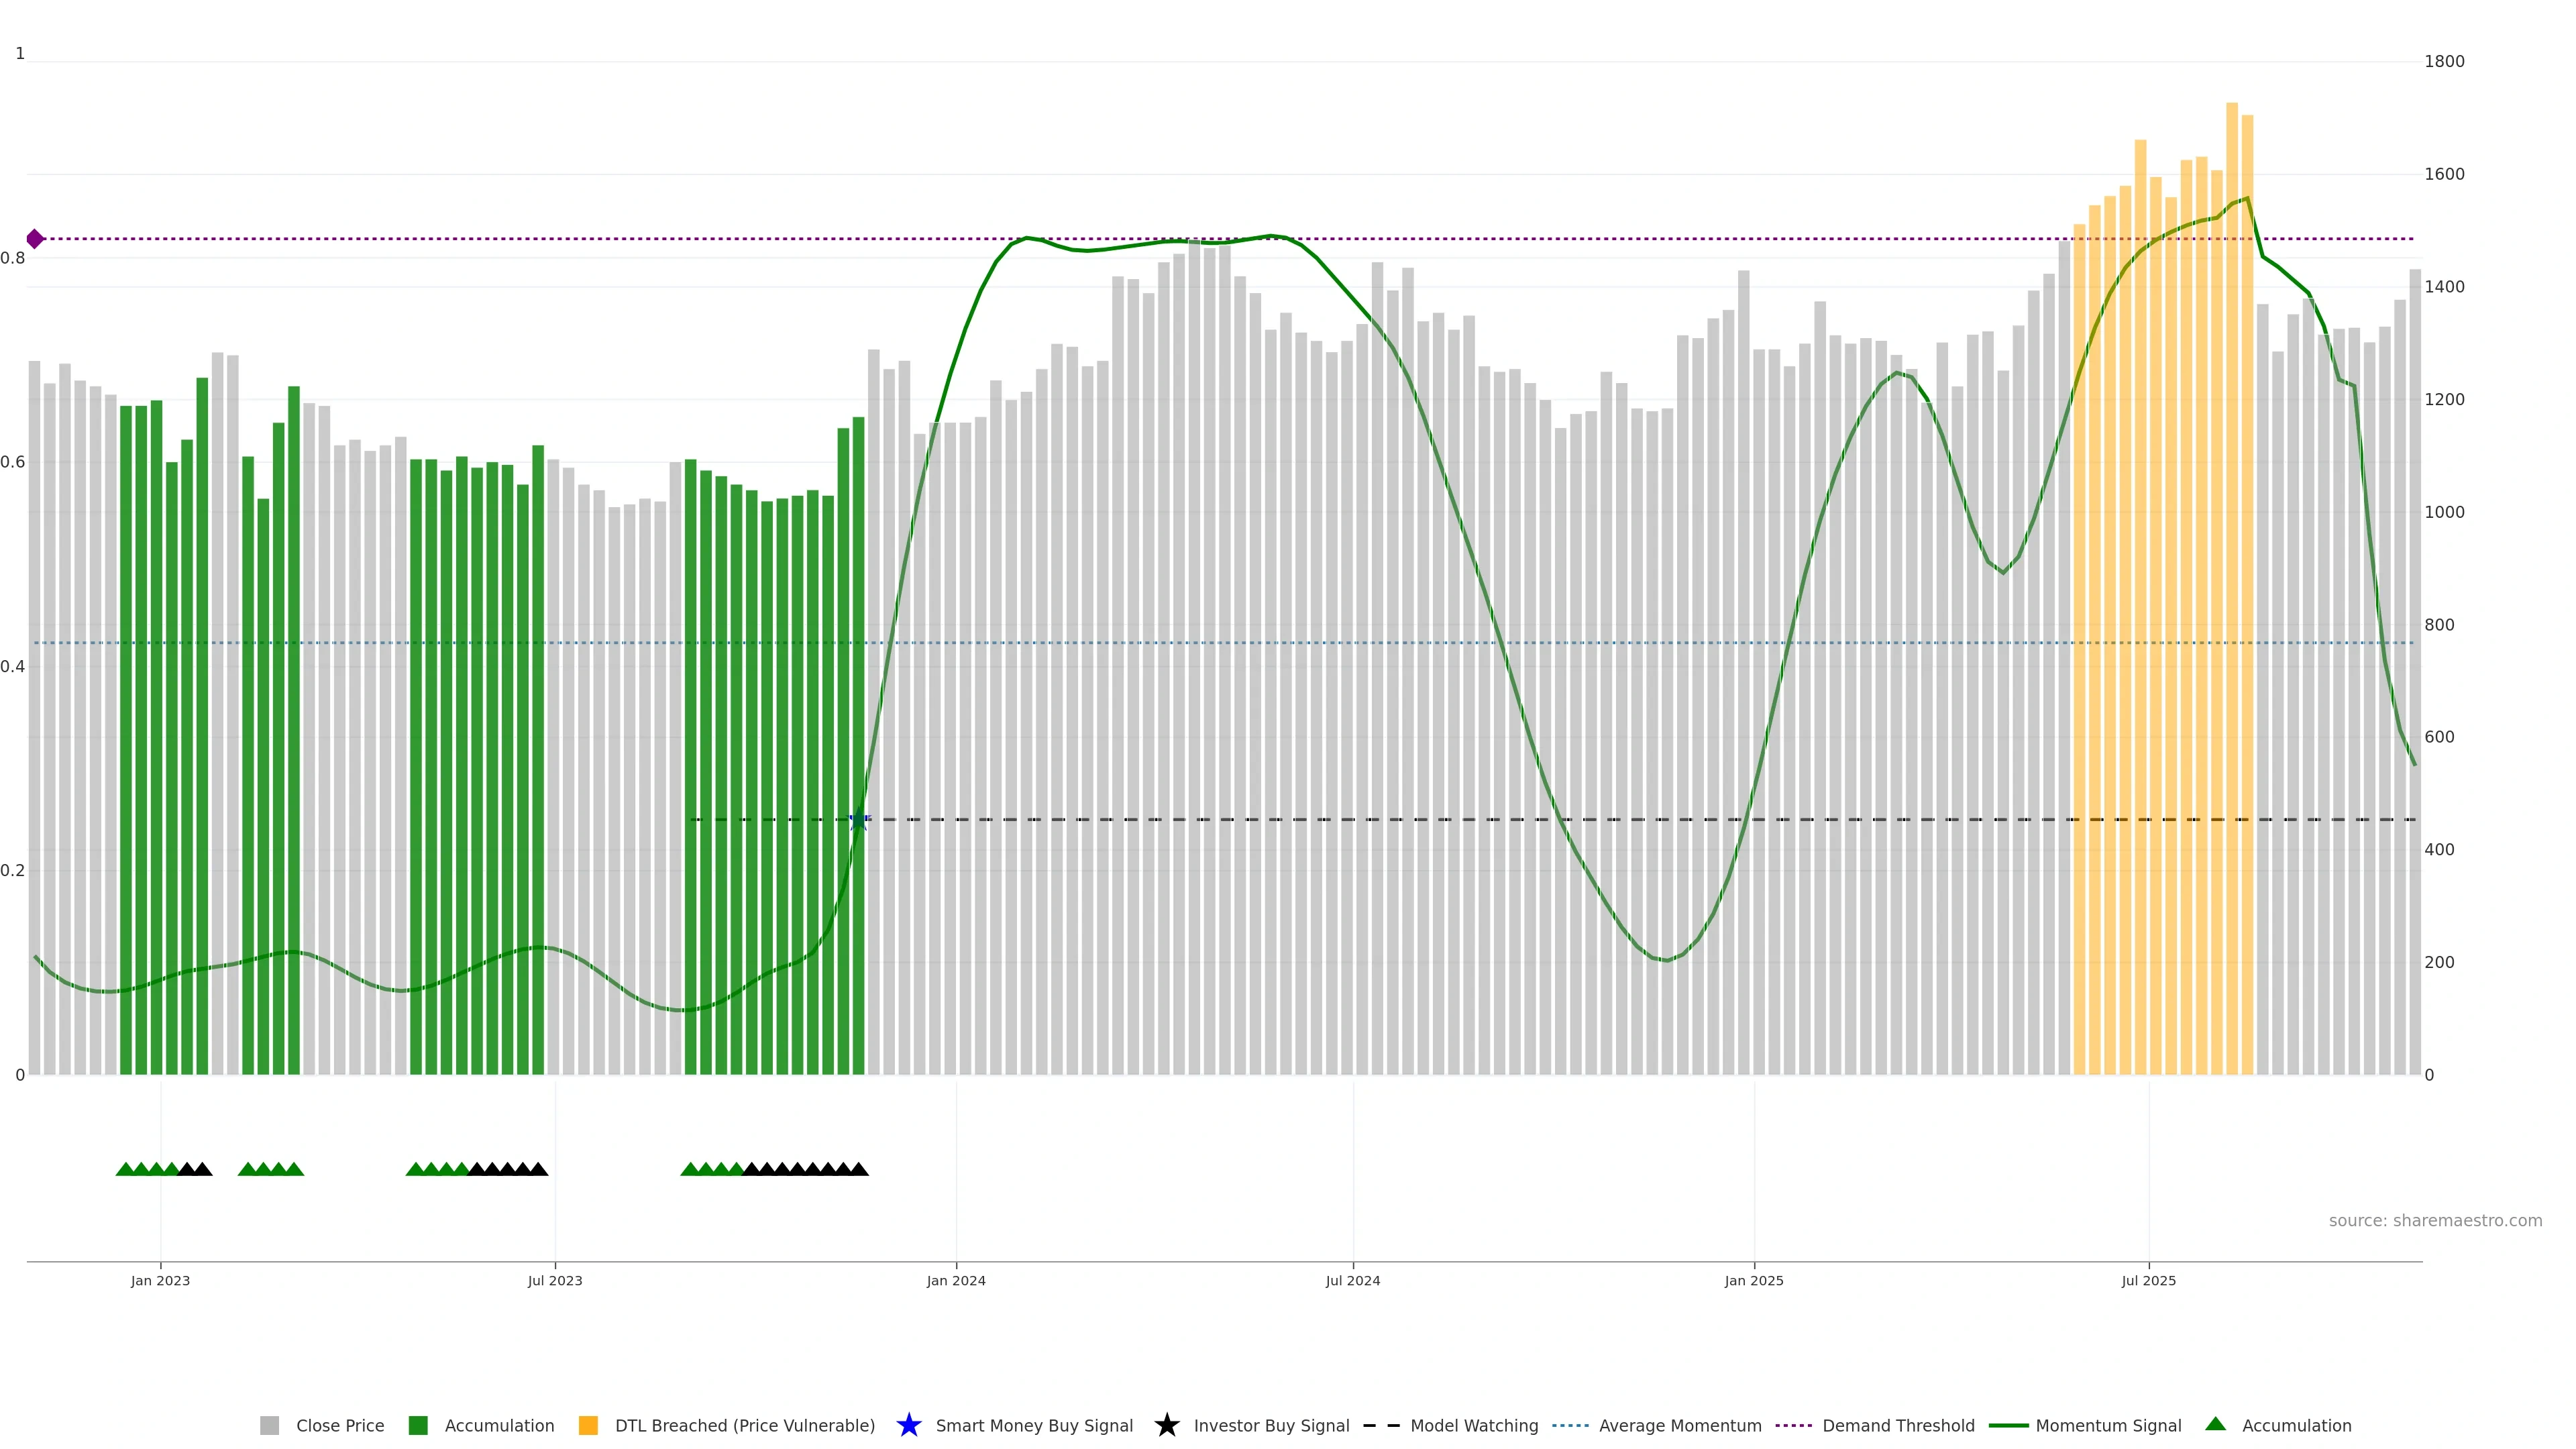Image resolution: width=2576 pixels, height=1449 pixels.
Task: Click the Demand Threshold purple dotted icon
Action: coord(1793,1425)
